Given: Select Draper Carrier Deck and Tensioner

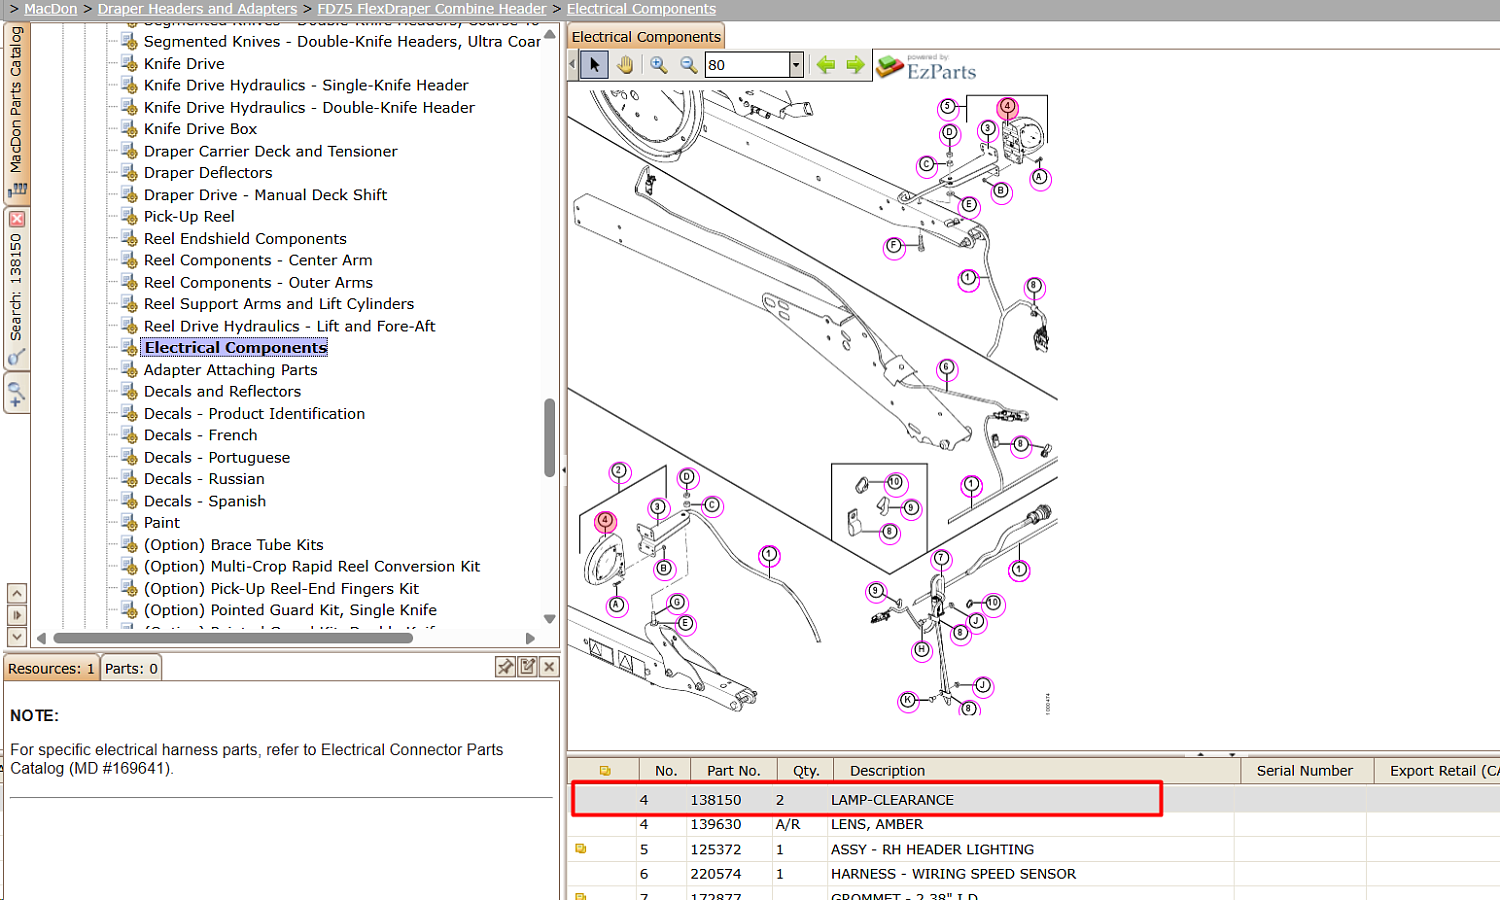Looking at the screenshot, I should coord(270,152).
